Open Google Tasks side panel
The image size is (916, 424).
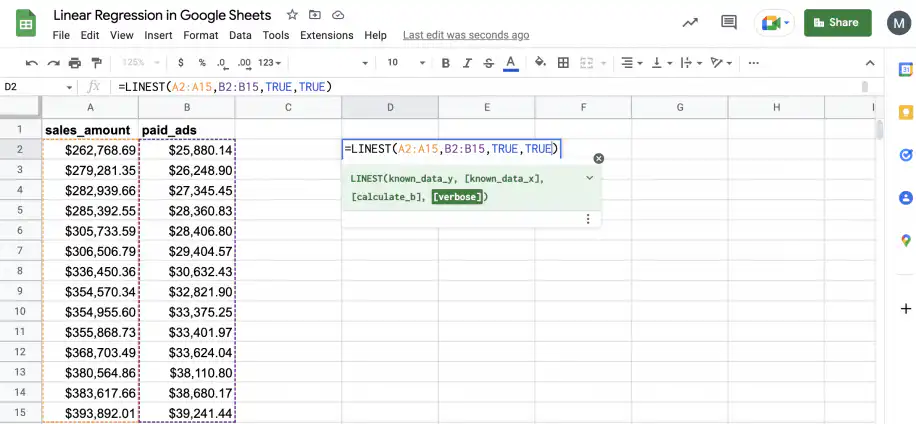[905, 155]
